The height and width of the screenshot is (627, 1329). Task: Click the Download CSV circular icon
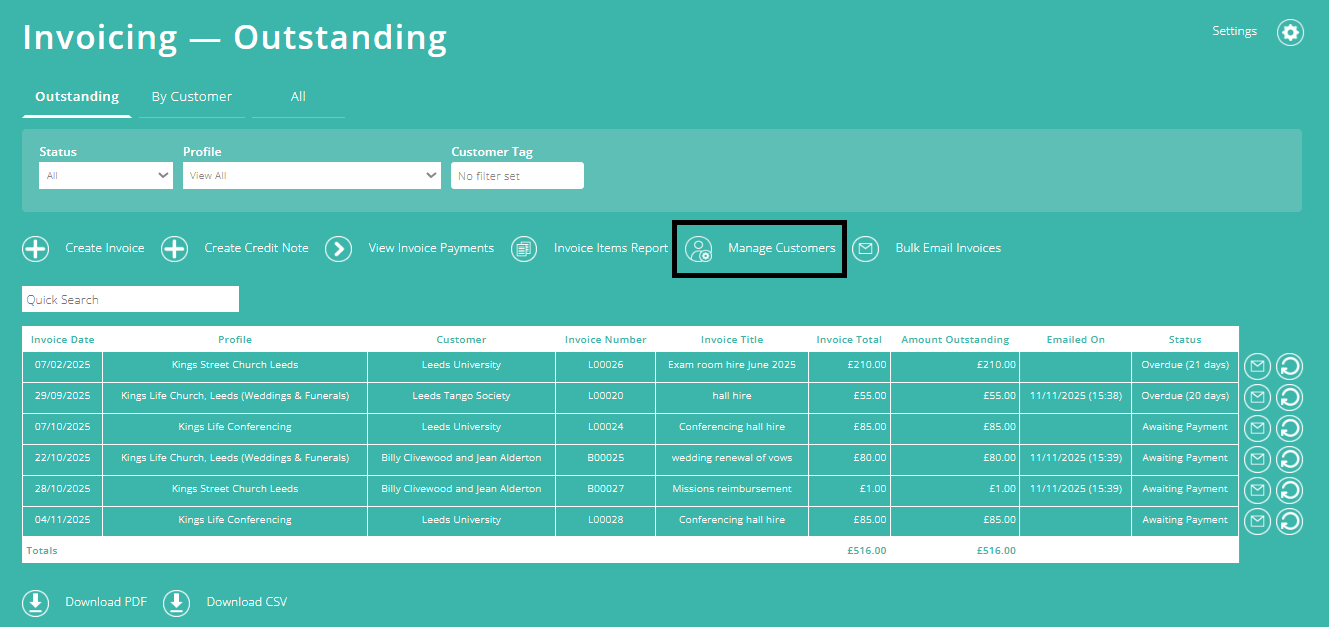(176, 603)
